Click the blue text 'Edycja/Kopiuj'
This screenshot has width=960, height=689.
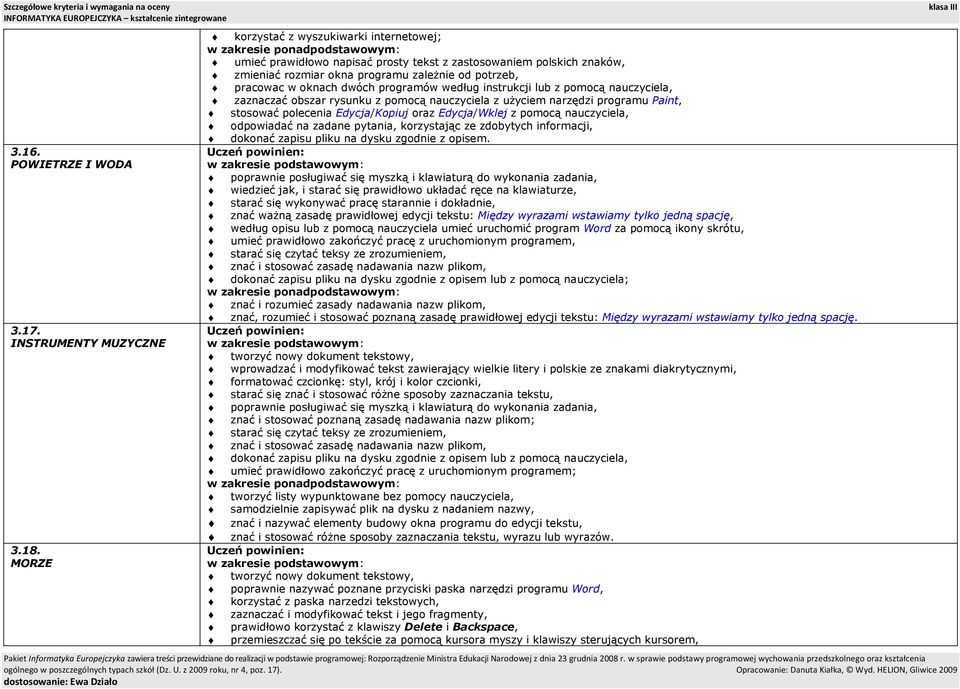(372, 113)
